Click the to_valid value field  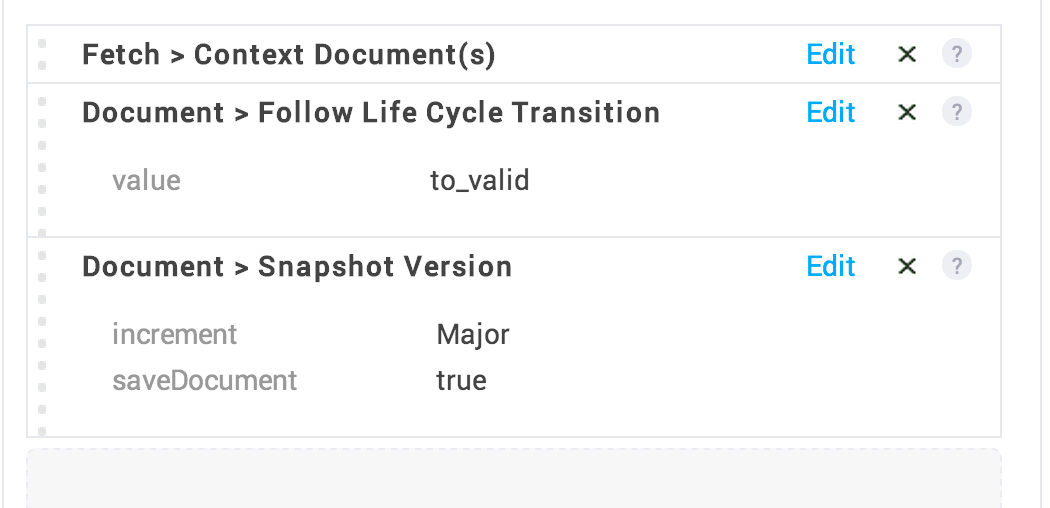click(479, 181)
